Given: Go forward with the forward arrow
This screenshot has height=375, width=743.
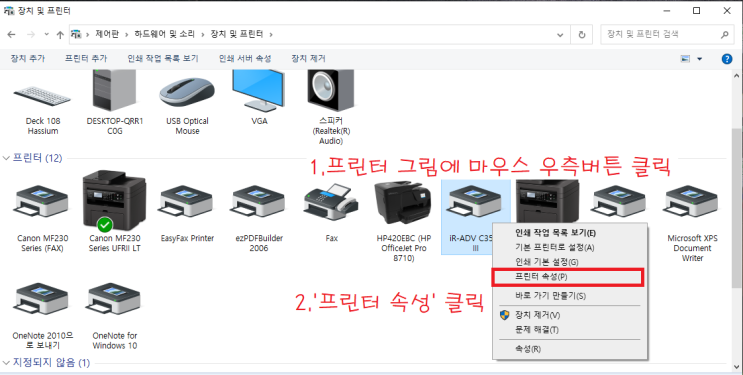Looking at the screenshot, I should pyautogui.click(x=31, y=34).
